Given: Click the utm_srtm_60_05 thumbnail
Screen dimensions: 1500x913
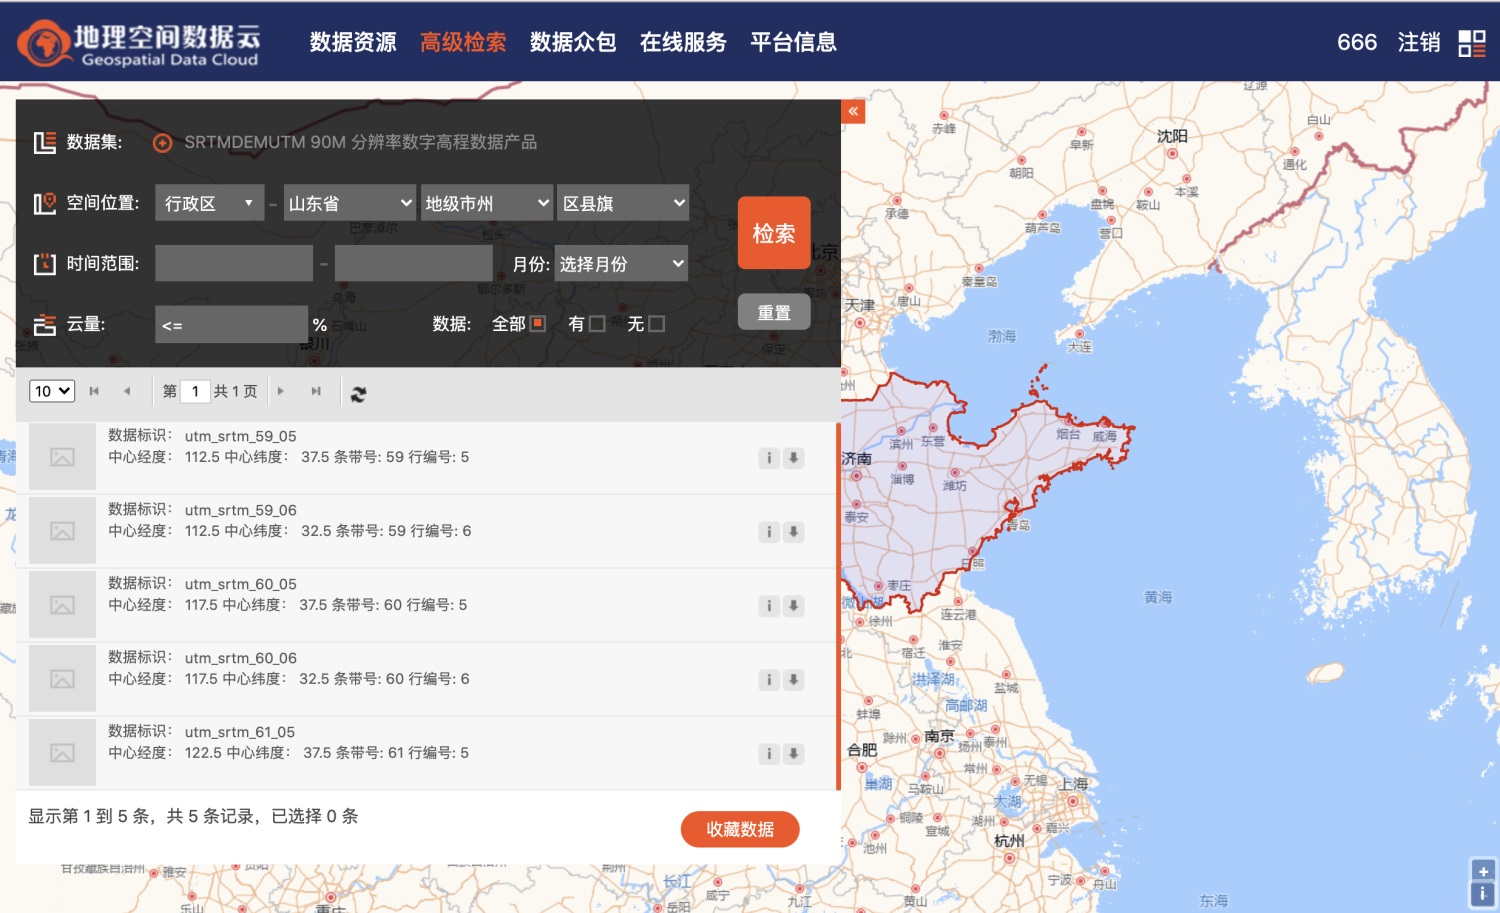Looking at the screenshot, I should coord(62,605).
